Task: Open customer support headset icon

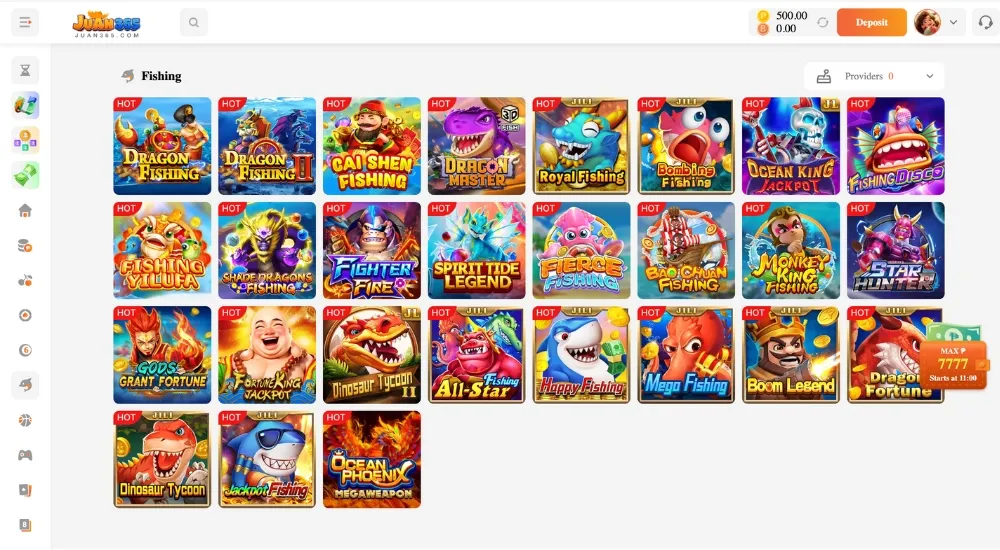Action: (985, 22)
